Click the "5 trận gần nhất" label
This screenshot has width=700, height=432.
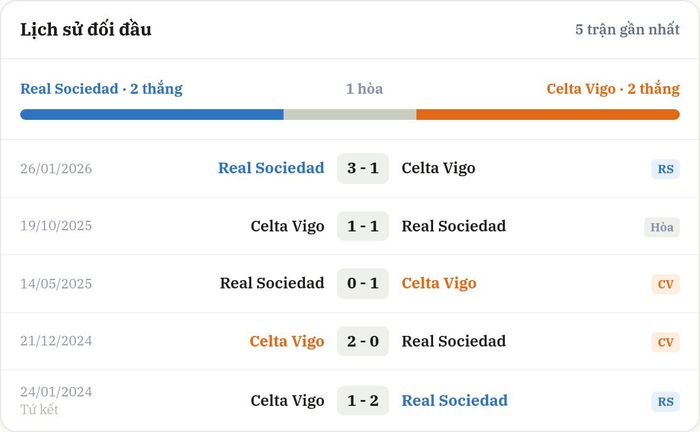click(627, 29)
